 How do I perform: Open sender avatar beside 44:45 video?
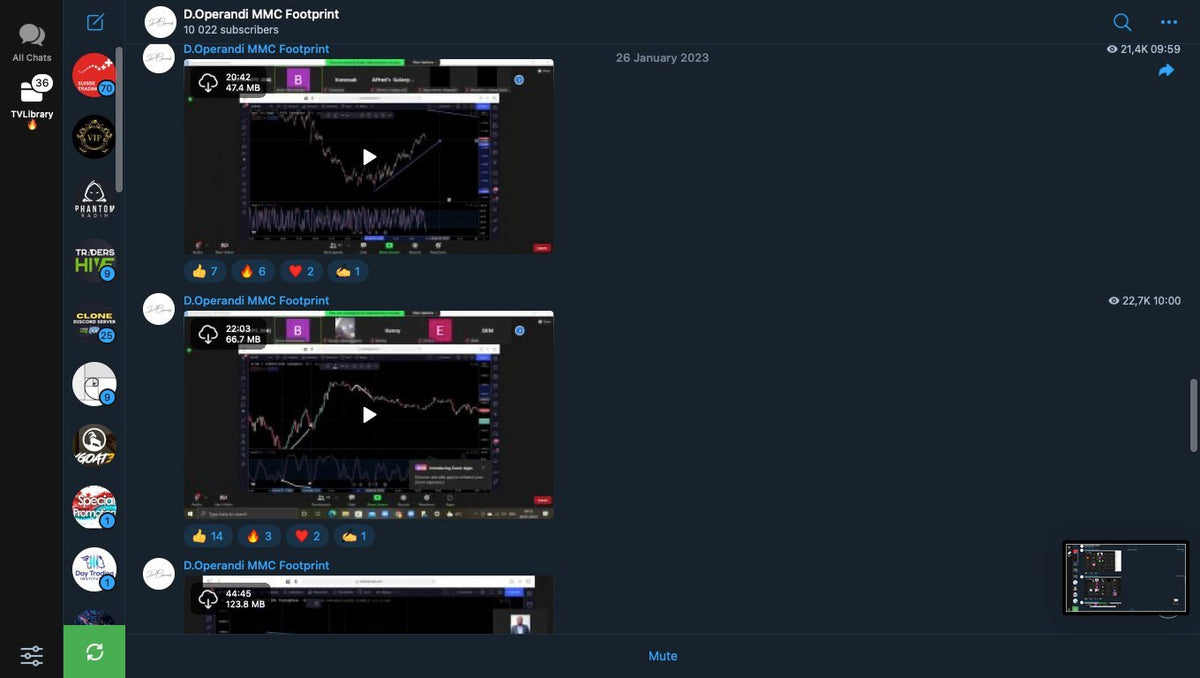[160, 574]
